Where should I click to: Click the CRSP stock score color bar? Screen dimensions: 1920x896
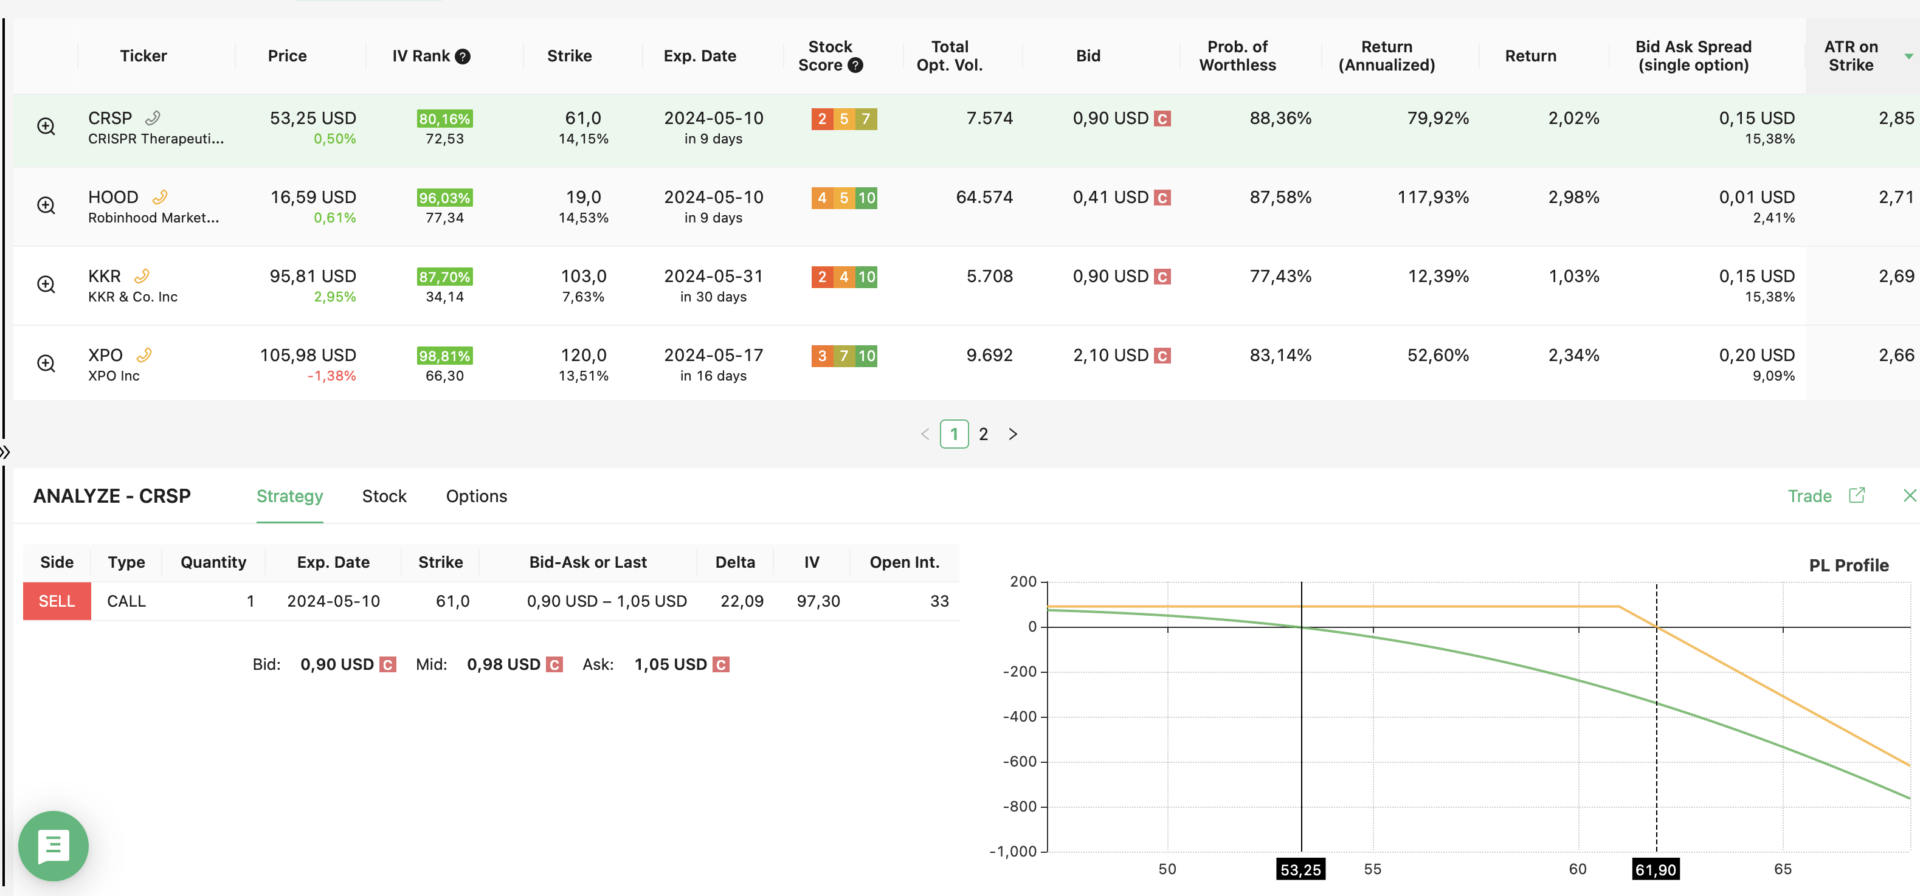pos(844,119)
